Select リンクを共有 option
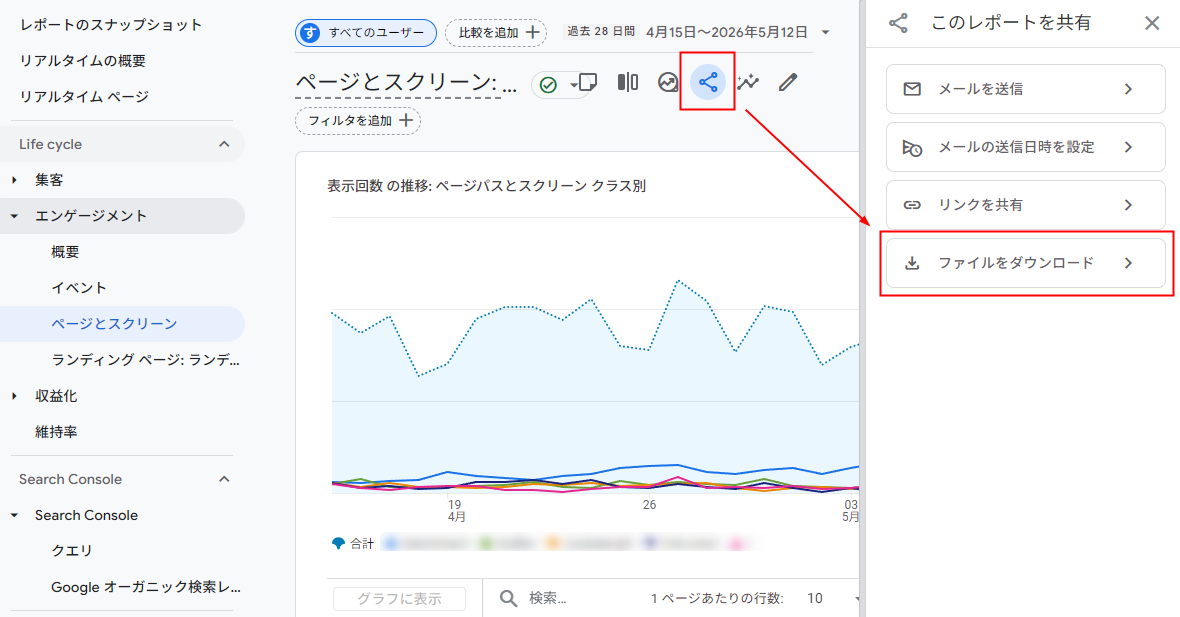The width and height of the screenshot is (1180, 617). (1026, 205)
